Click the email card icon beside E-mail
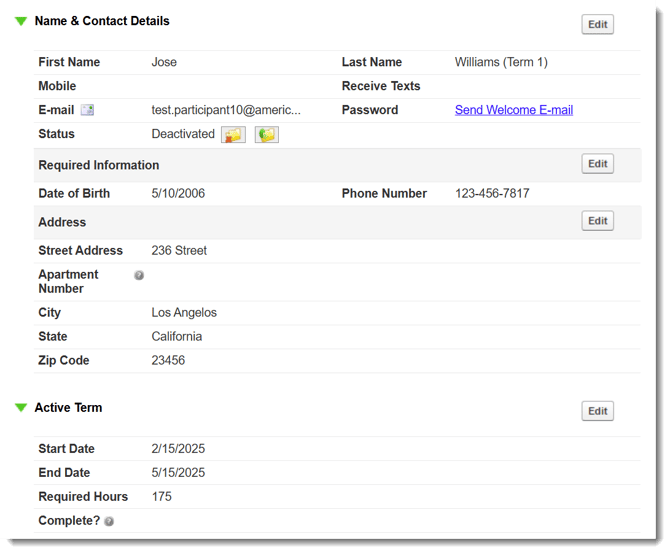Viewport: 670px width, 553px height. 87,110
